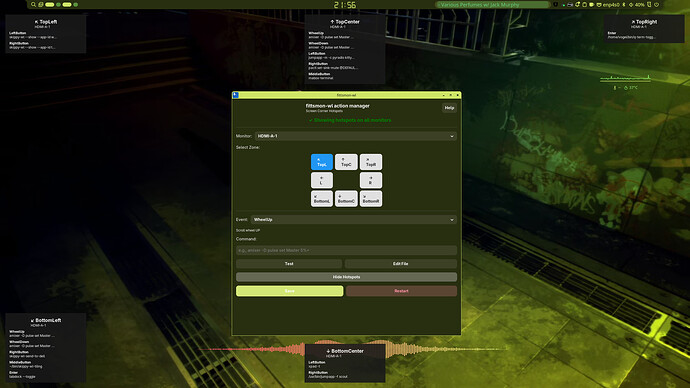Click the second yellow workspace pill in panel
Screen dimensions: 690x388
[67, 4]
